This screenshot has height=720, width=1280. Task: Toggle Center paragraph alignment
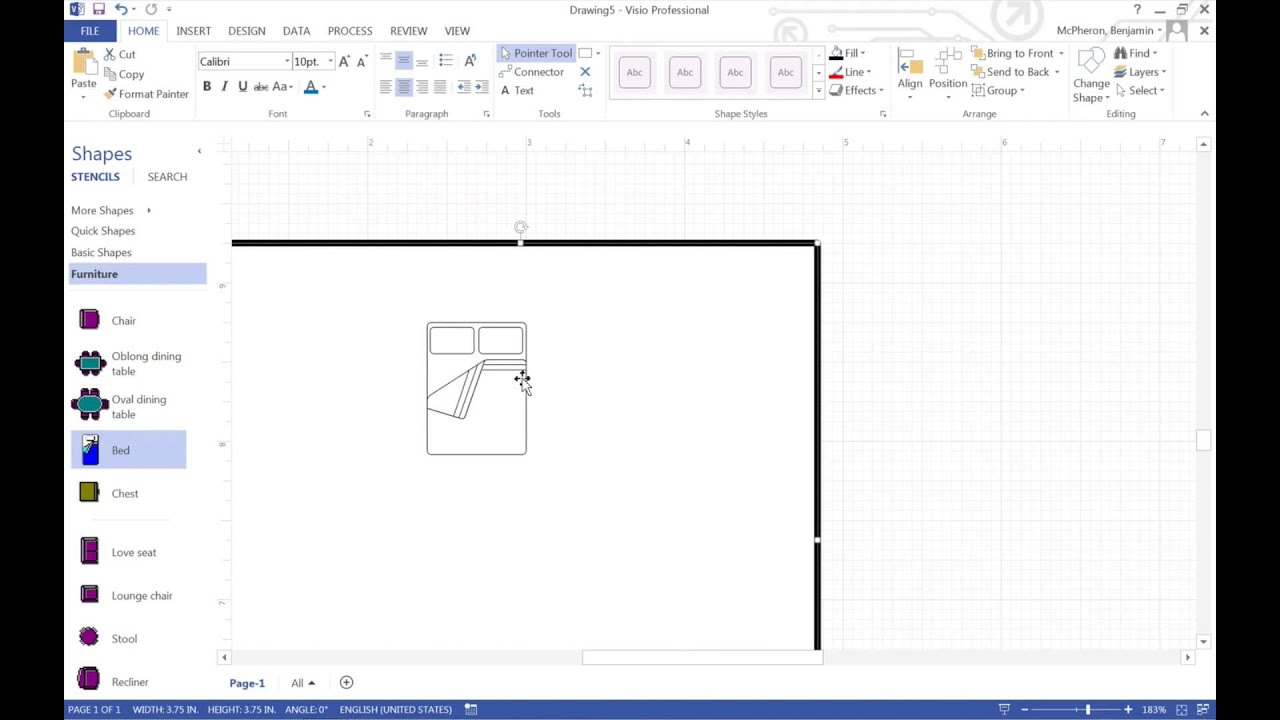[x=404, y=87]
